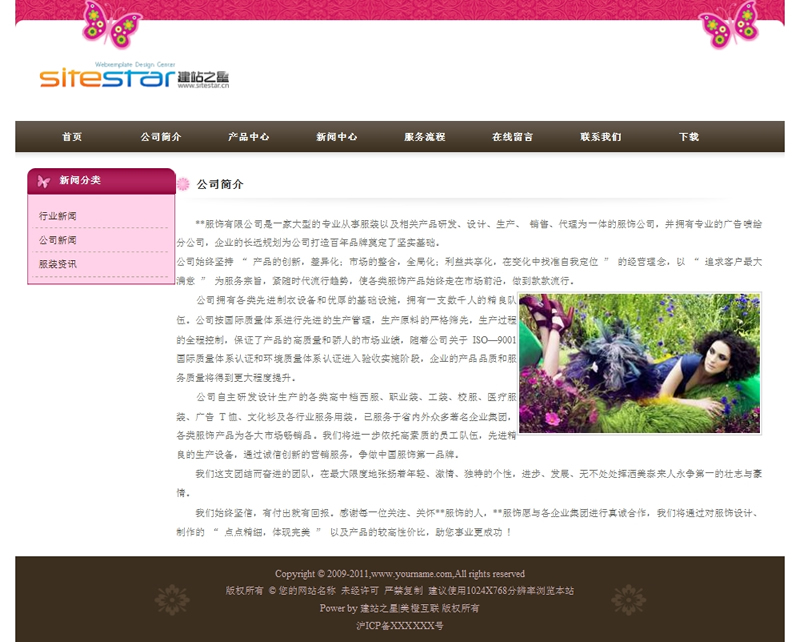
Task: Navigate to 在线留言 page
Action: [512, 137]
